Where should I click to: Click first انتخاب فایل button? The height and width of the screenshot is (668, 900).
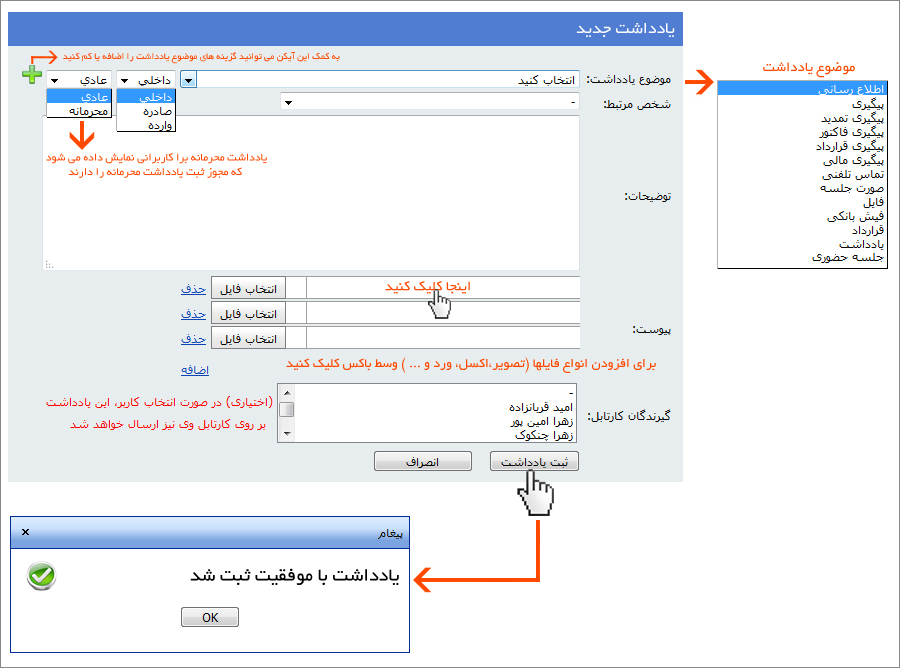(x=248, y=289)
